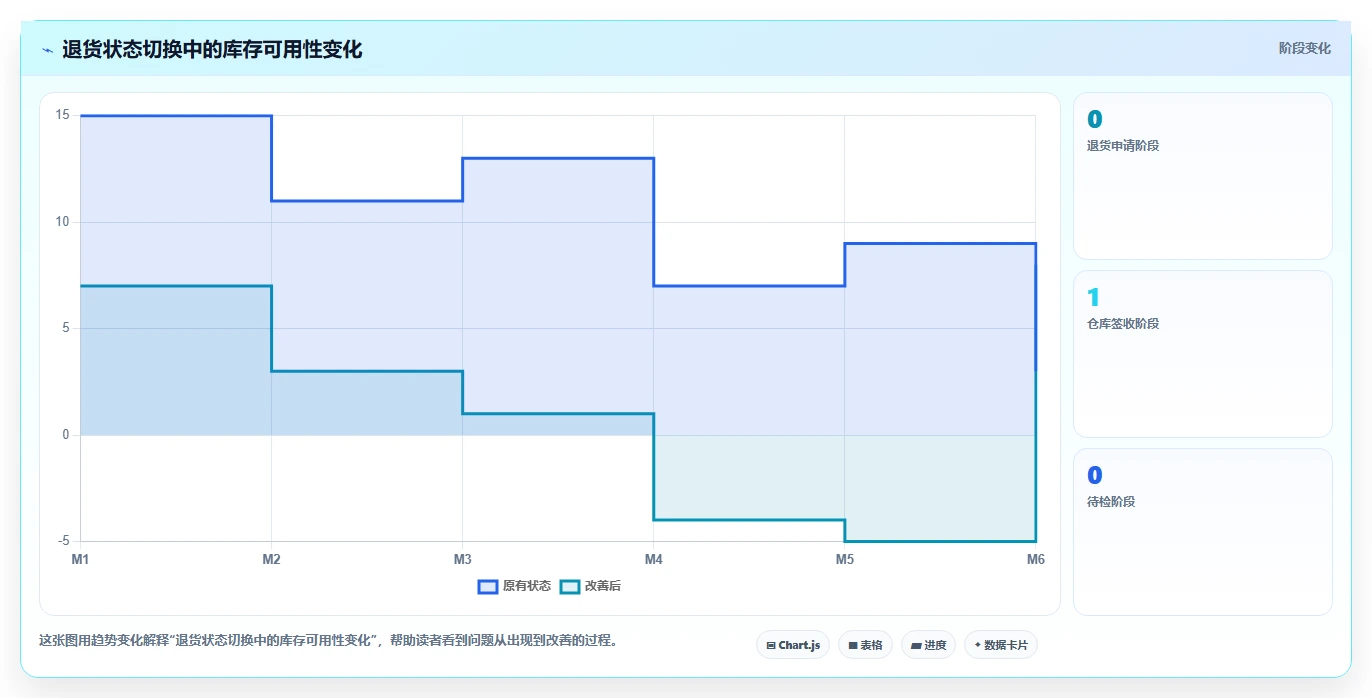Click the M2 axis label
1372x698 pixels.
[x=271, y=559]
